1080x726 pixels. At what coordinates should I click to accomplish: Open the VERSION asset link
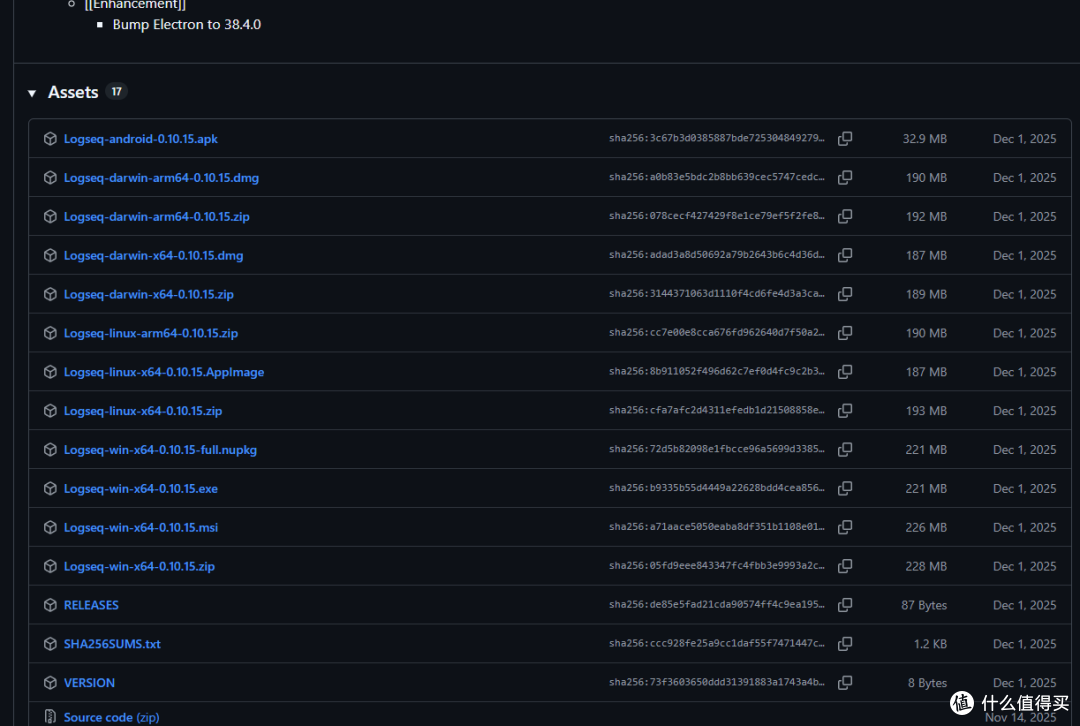[89, 683]
